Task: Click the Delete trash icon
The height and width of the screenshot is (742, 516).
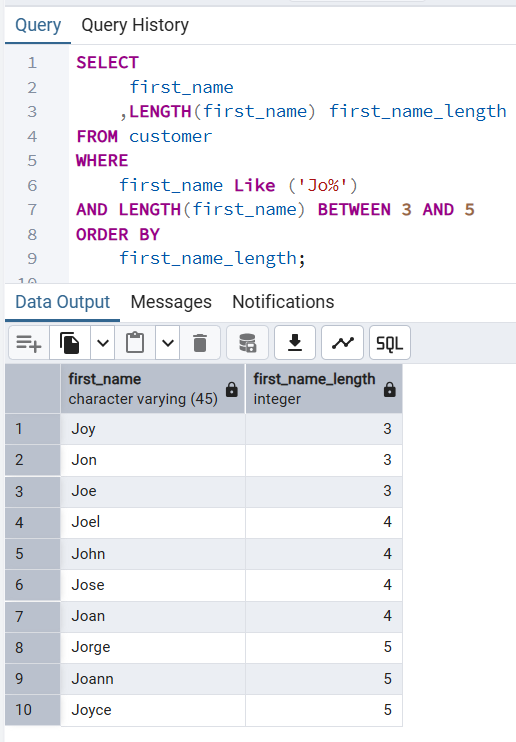Action: click(200, 343)
